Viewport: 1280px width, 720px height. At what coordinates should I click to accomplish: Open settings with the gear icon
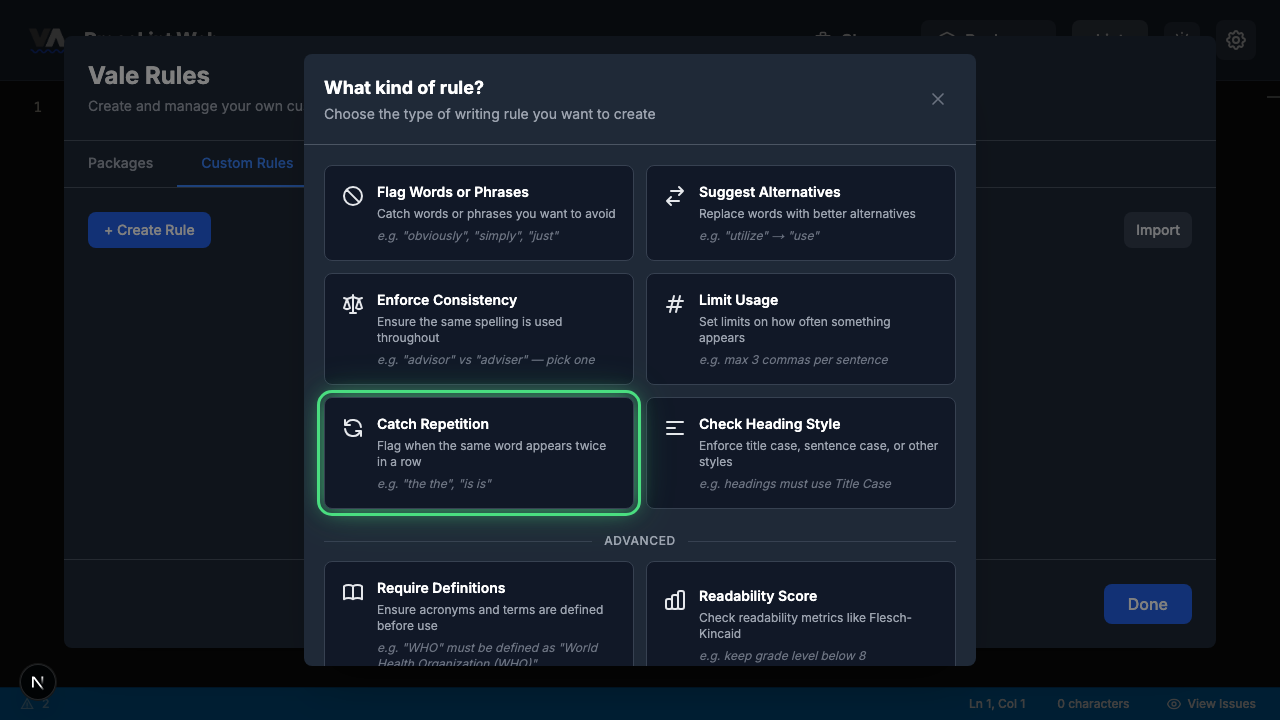[1236, 40]
